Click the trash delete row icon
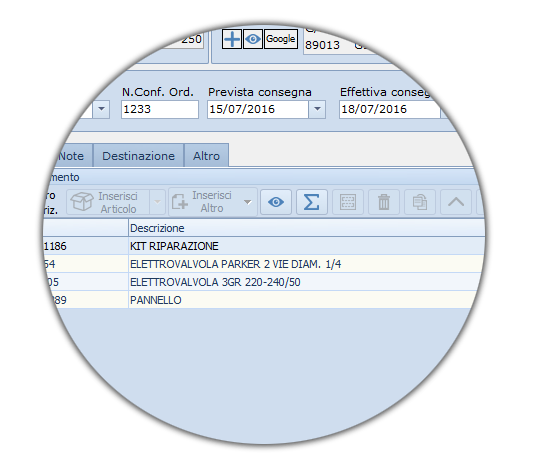This screenshot has height=475, width=541. tap(384, 202)
